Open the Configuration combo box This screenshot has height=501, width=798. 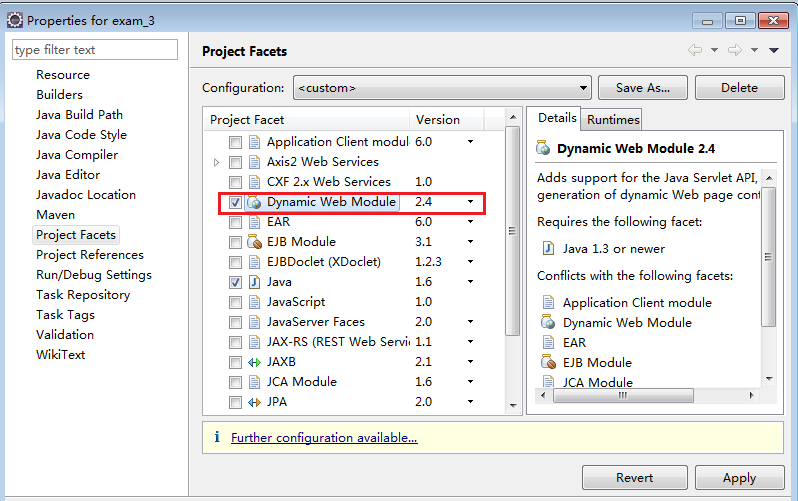(442, 87)
